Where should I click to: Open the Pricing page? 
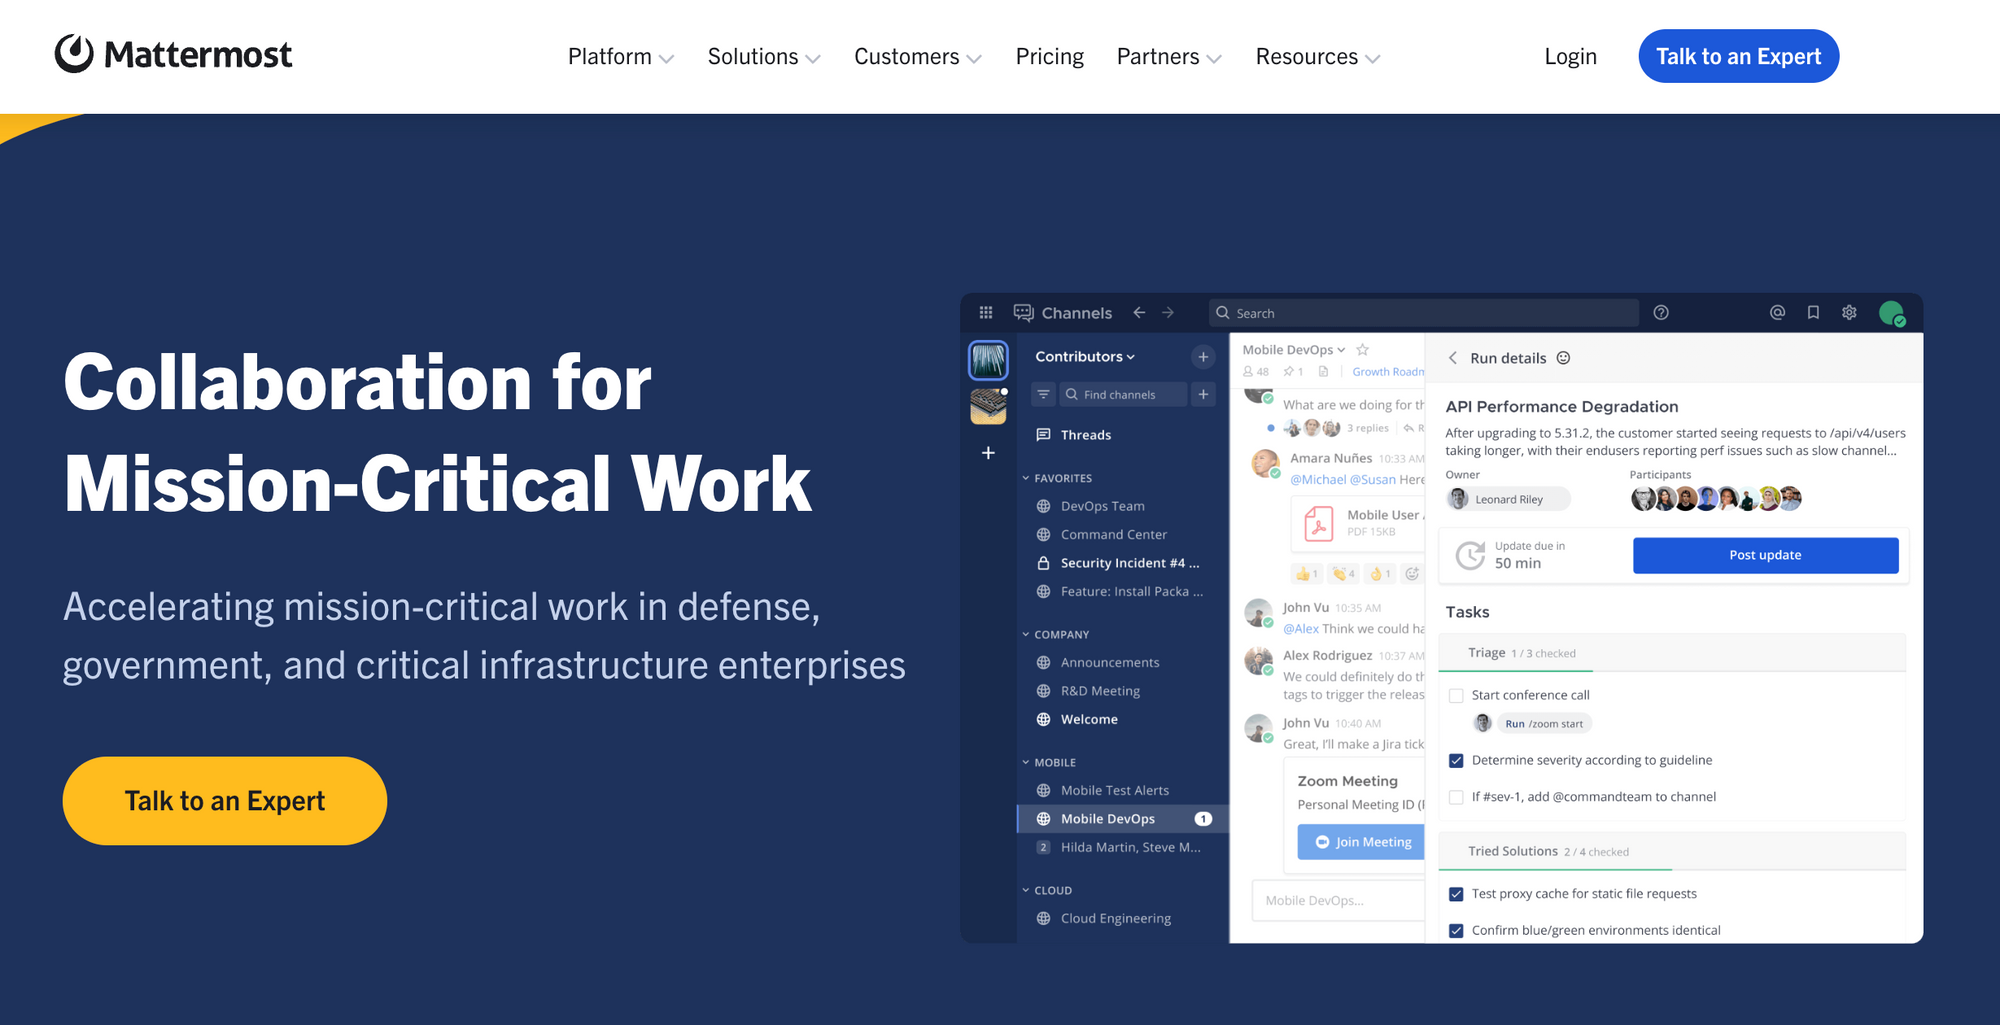click(1049, 57)
